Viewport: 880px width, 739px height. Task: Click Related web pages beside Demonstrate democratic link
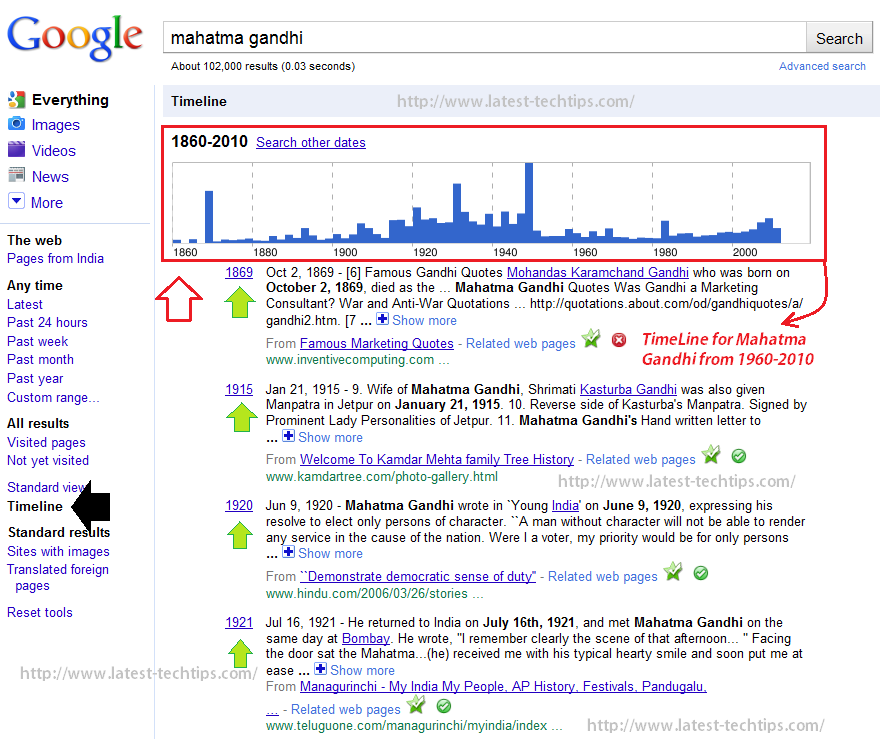pyautogui.click(x=603, y=576)
